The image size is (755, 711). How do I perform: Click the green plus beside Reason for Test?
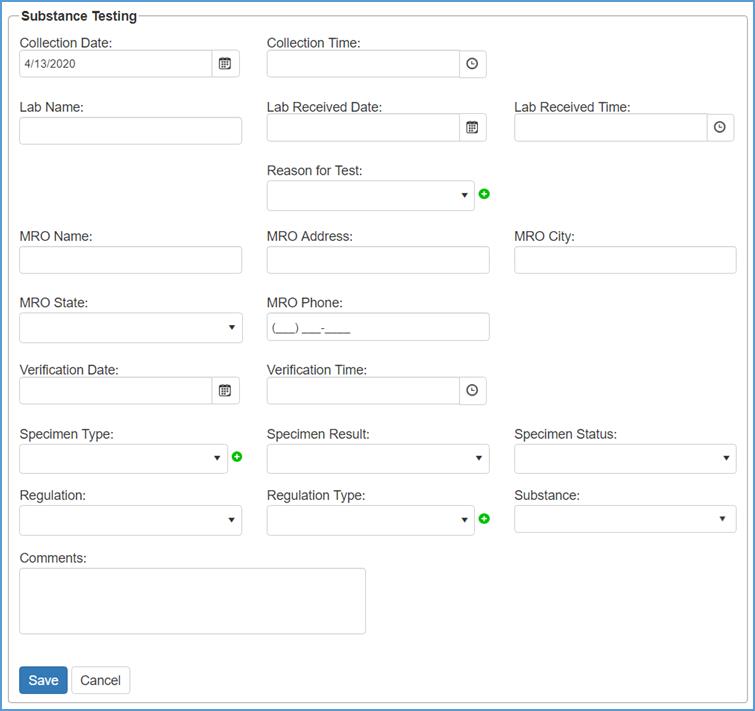tap(484, 194)
